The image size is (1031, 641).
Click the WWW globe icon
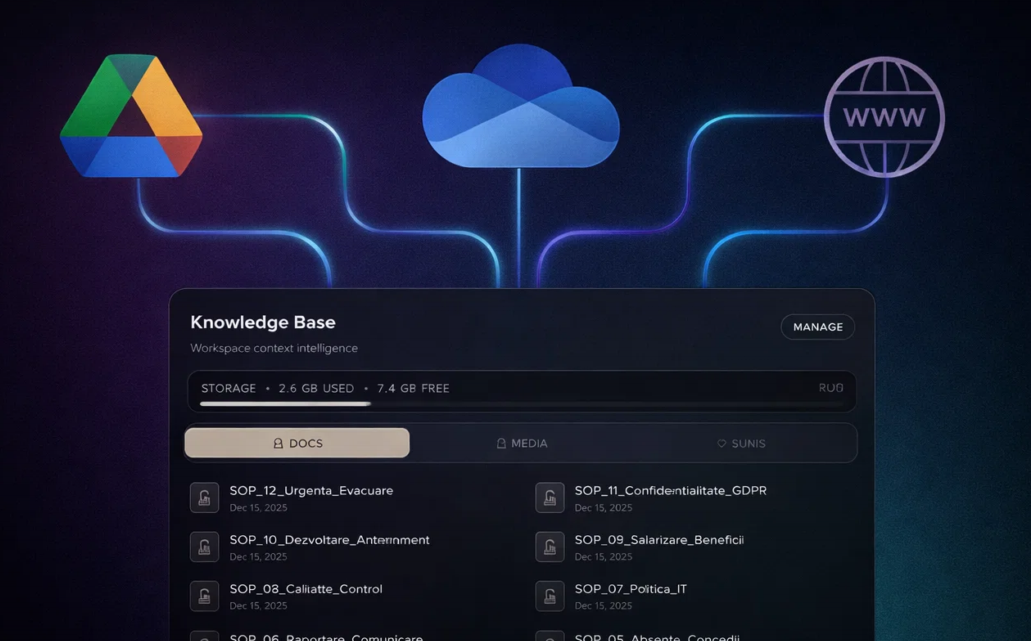coord(884,117)
